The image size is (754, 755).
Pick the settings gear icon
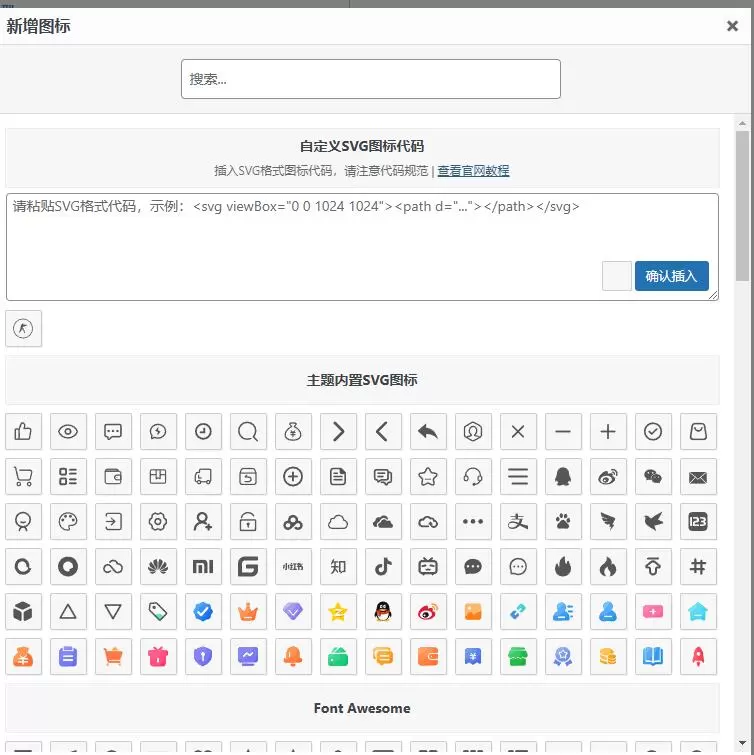[158, 521]
